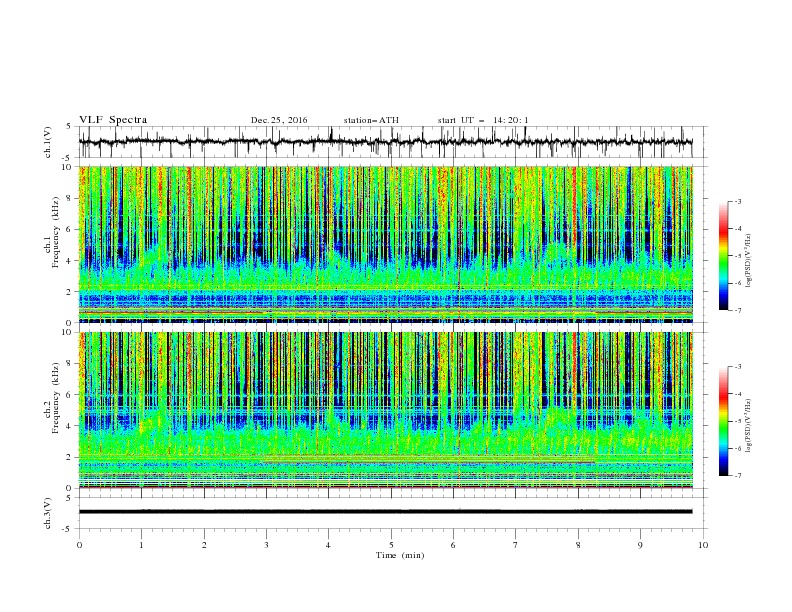Click the "ch.3(V)" waveform axis label
792x612 pixels.
[48, 513]
